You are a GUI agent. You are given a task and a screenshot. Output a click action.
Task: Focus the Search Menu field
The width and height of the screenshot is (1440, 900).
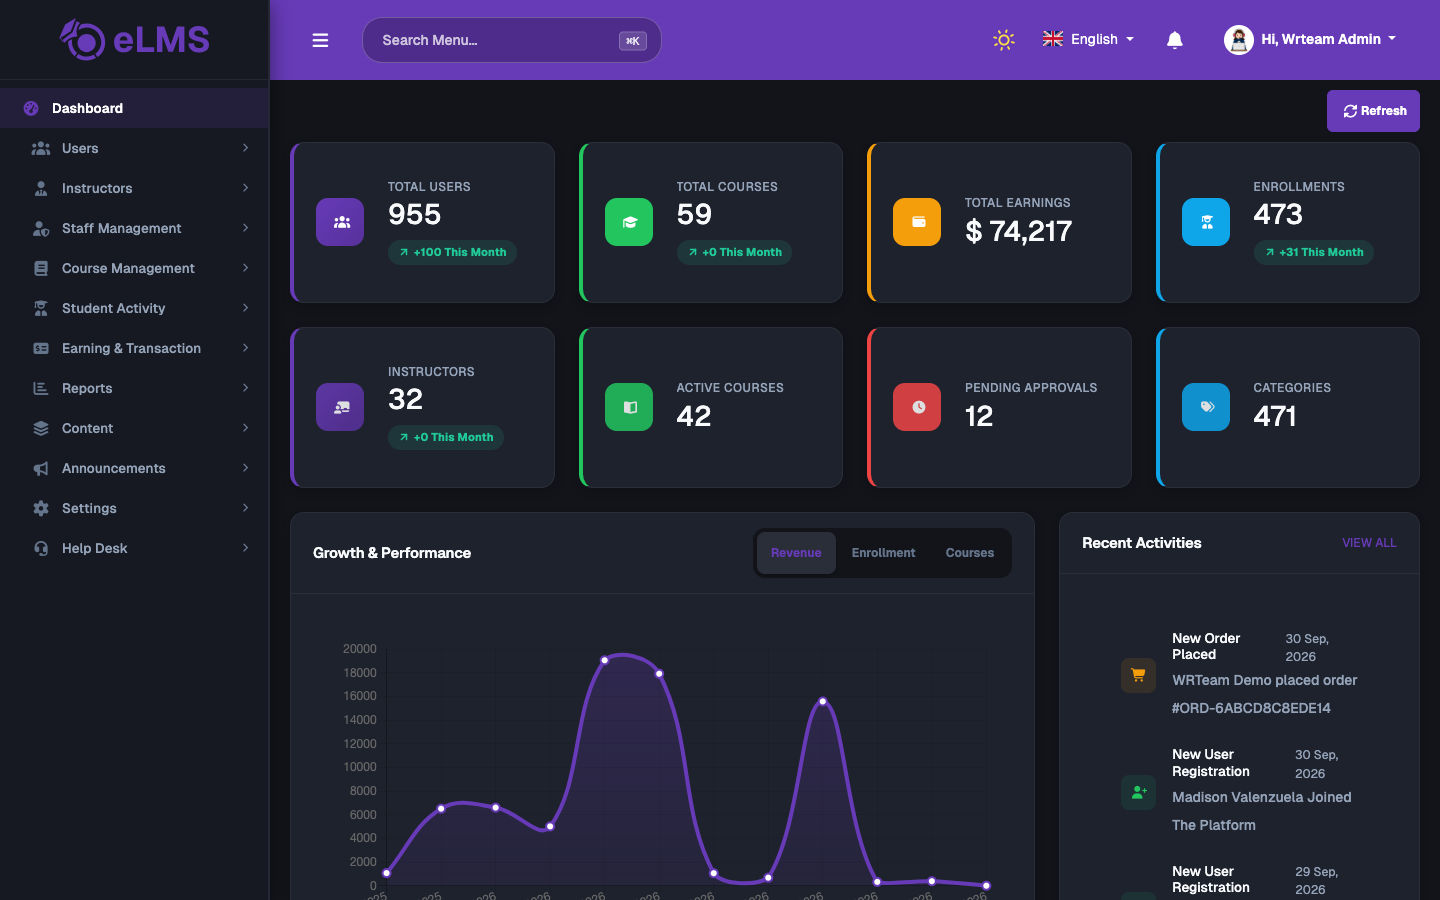[512, 40]
